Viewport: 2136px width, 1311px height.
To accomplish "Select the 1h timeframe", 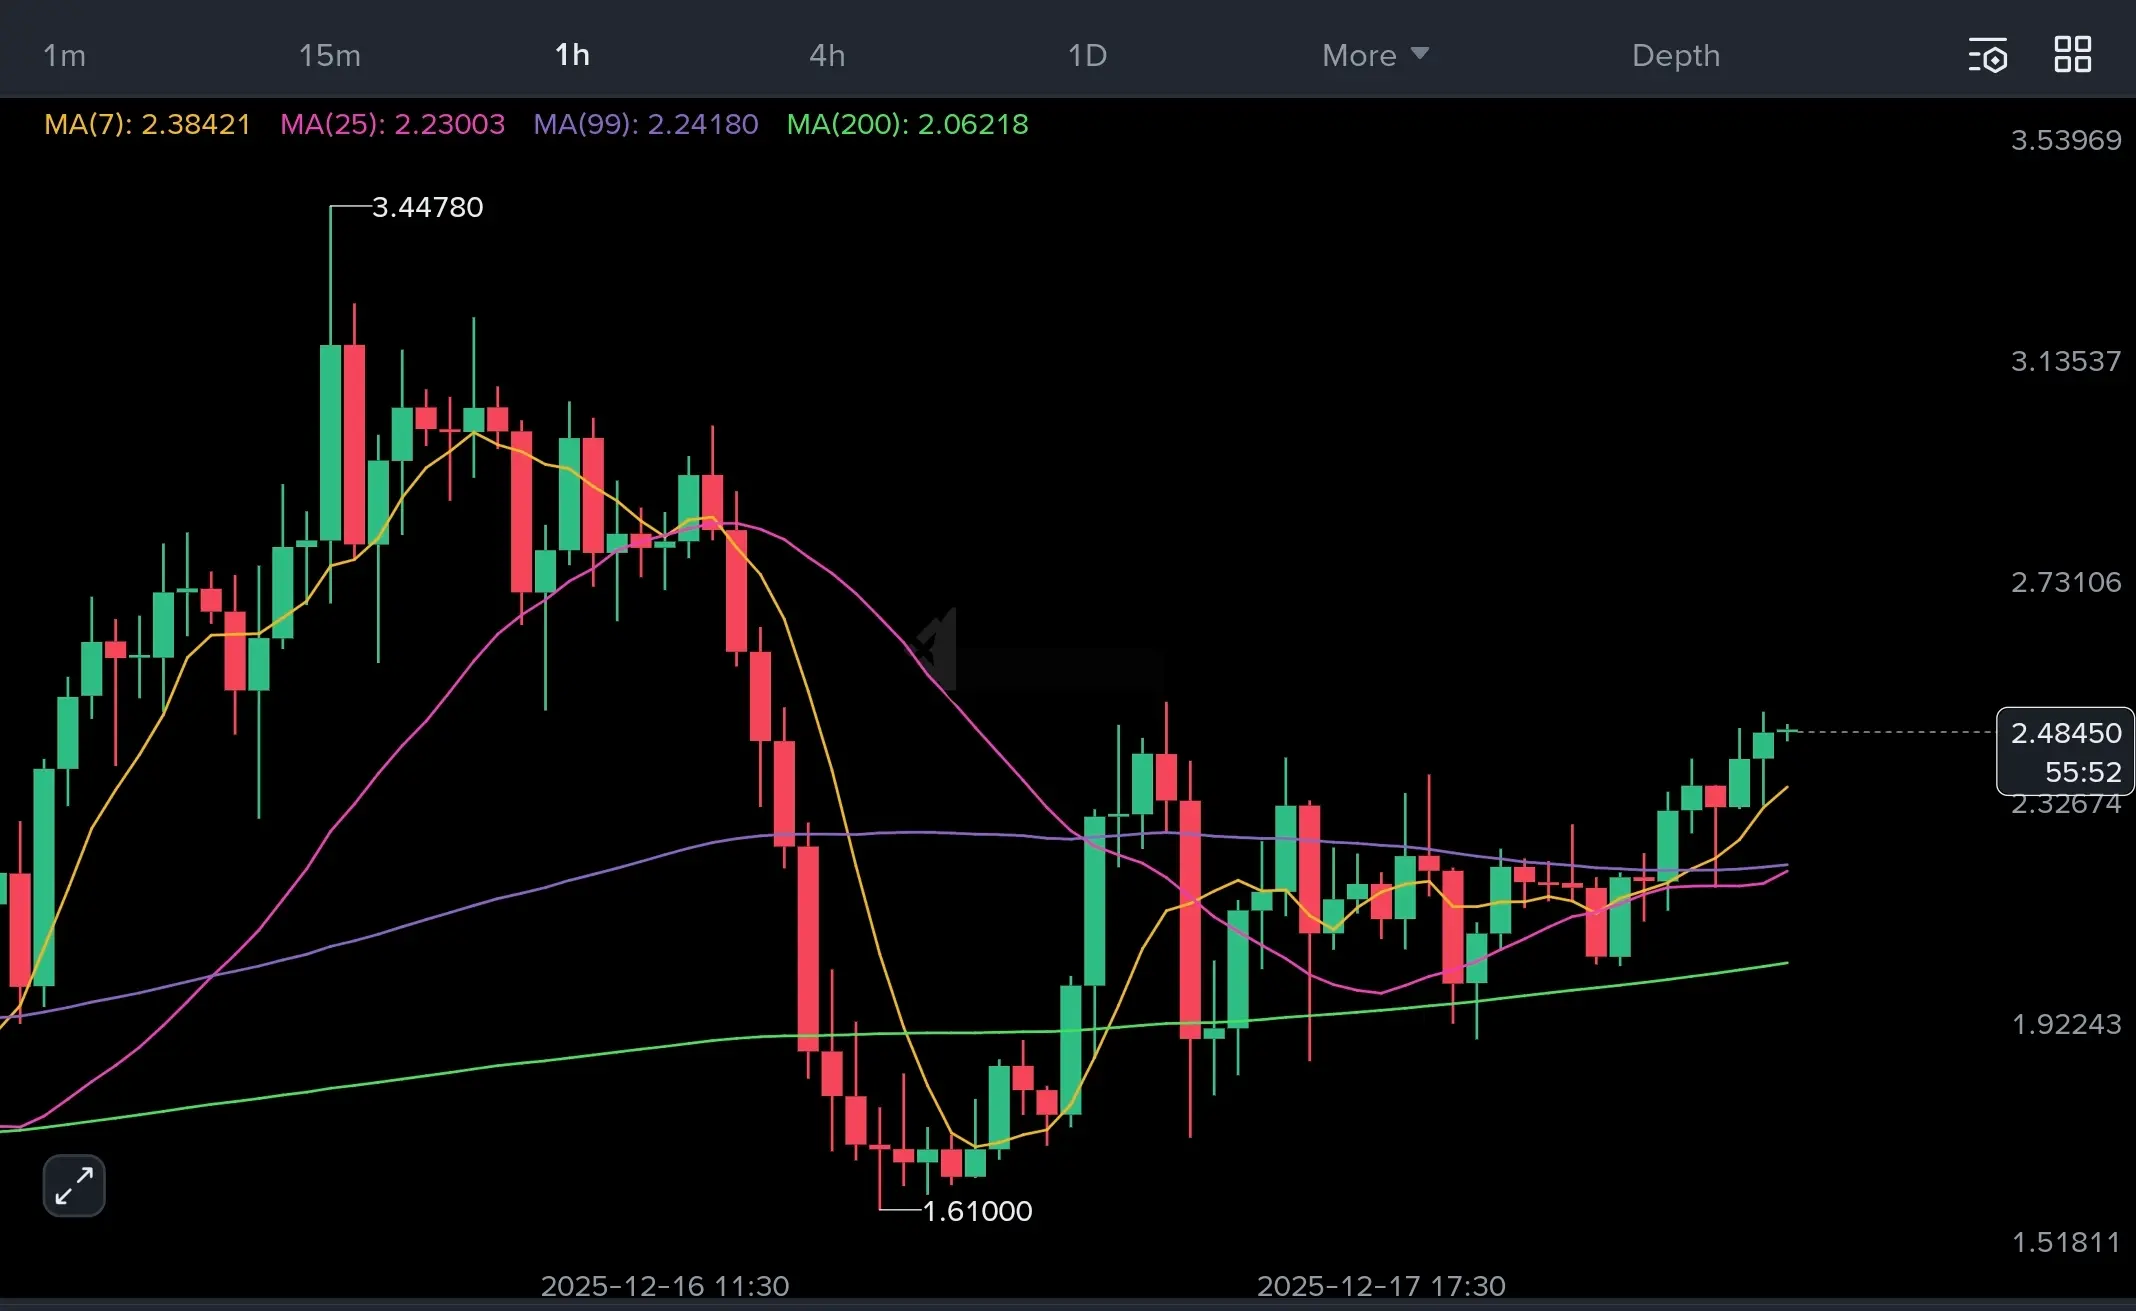I will (x=572, y=55).
